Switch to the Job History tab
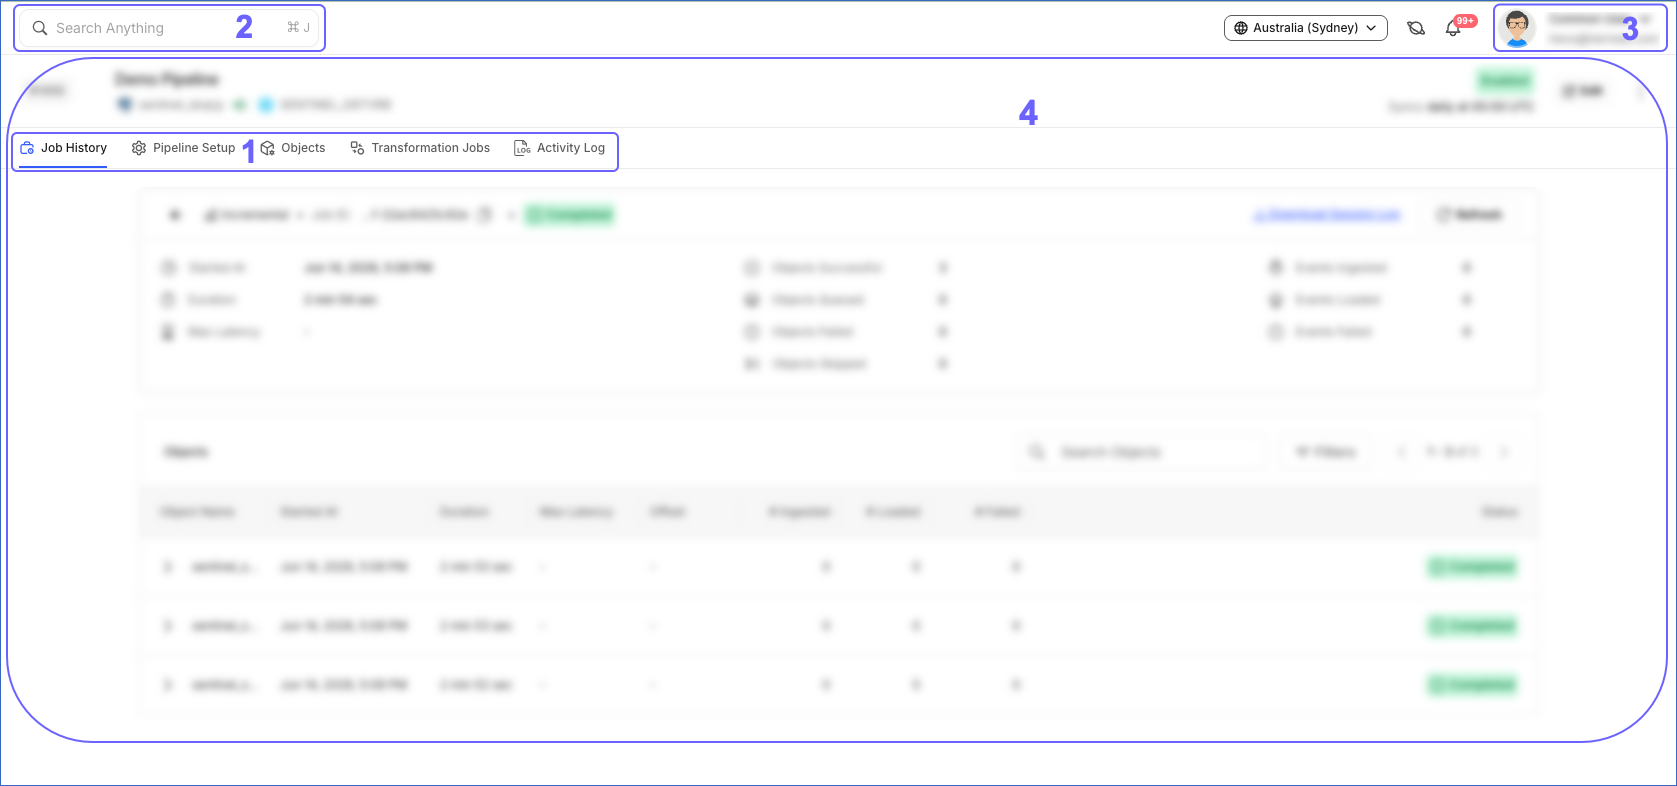Screen dimensions: 1677x786 [x=63, y=148]
